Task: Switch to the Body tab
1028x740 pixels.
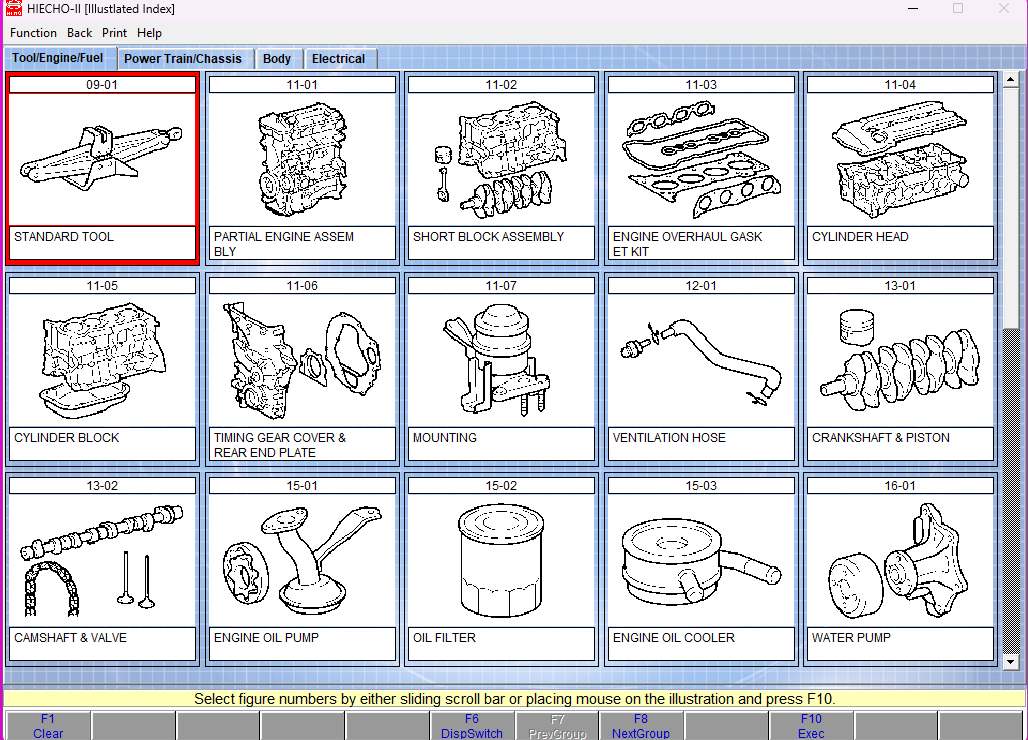Action: (277, 59)
